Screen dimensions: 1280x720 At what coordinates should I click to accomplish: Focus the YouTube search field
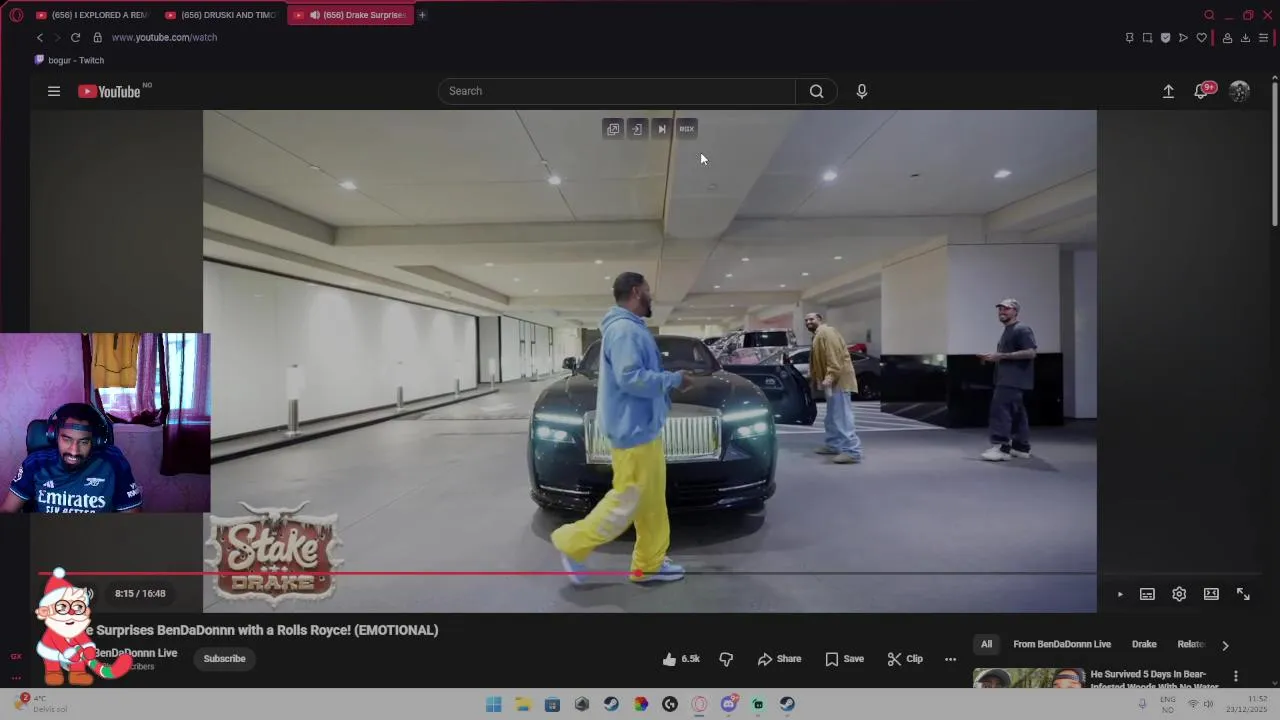(x=616, y=91)
